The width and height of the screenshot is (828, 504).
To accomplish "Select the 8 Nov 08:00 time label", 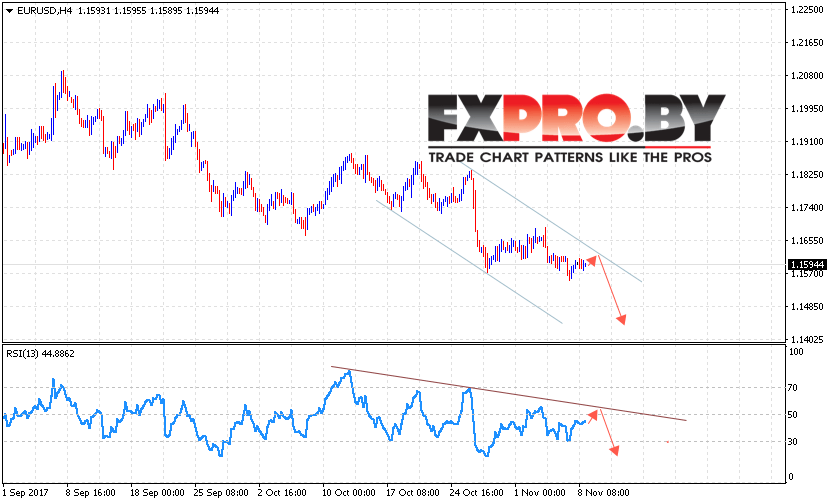I will tap(604, 493).
